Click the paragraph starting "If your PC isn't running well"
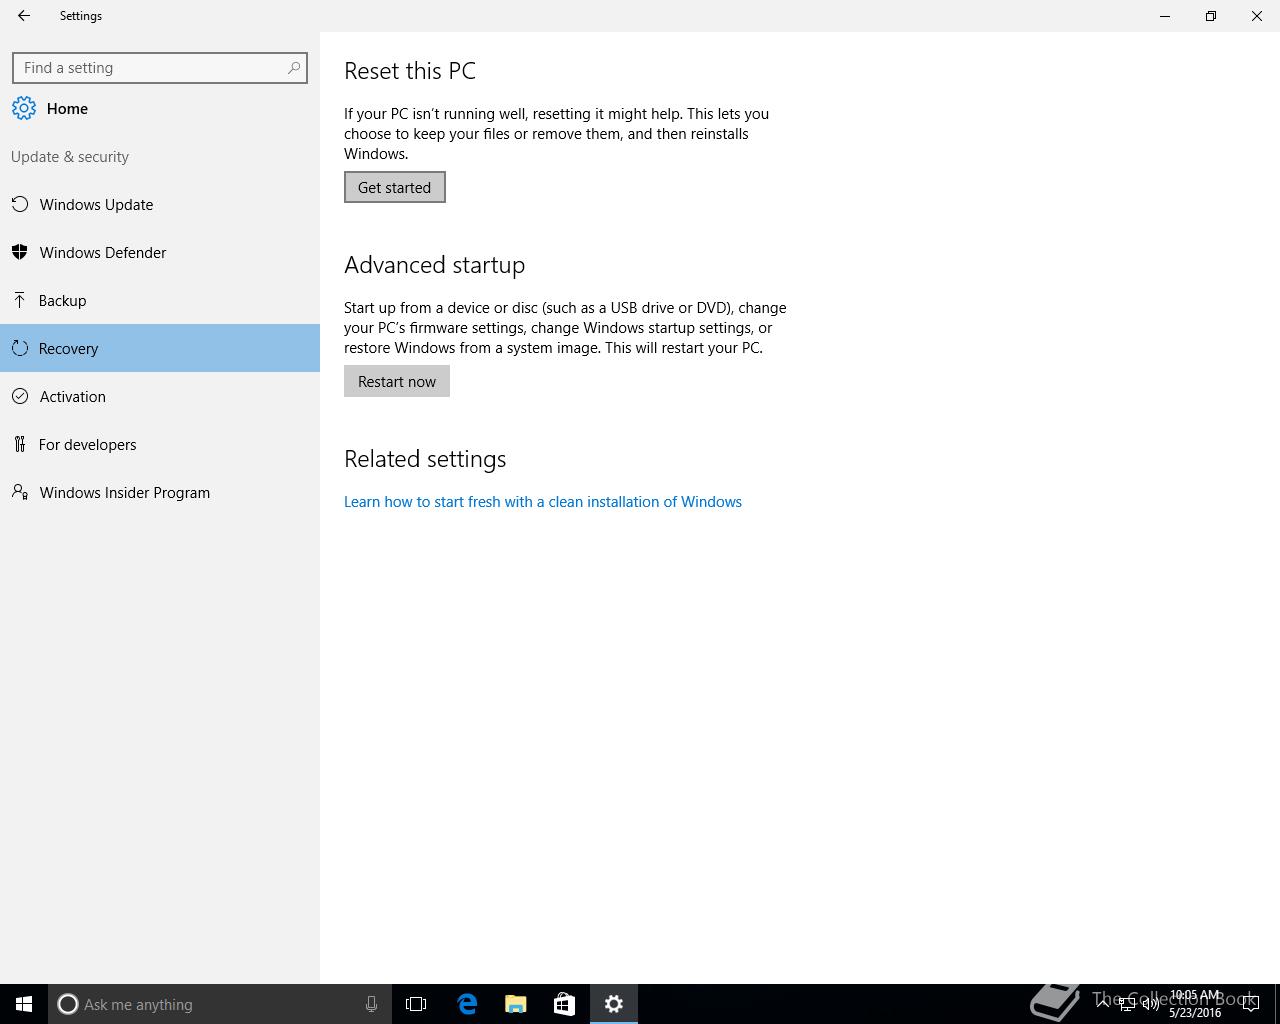Image resolution: width=1280 pixels, height=1024 pixels. [556, 134]
